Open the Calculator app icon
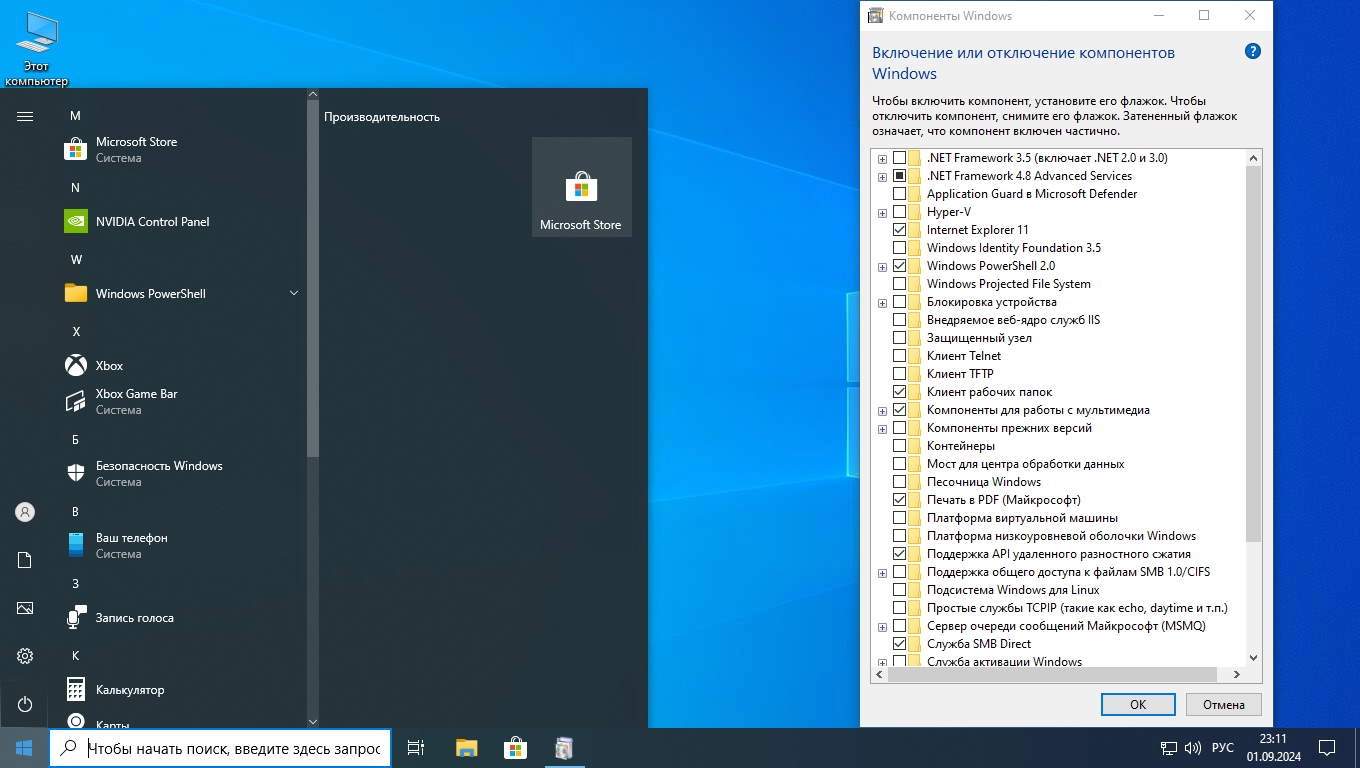The width and height of the screenshot is (1360, 768). coord(76,690)
